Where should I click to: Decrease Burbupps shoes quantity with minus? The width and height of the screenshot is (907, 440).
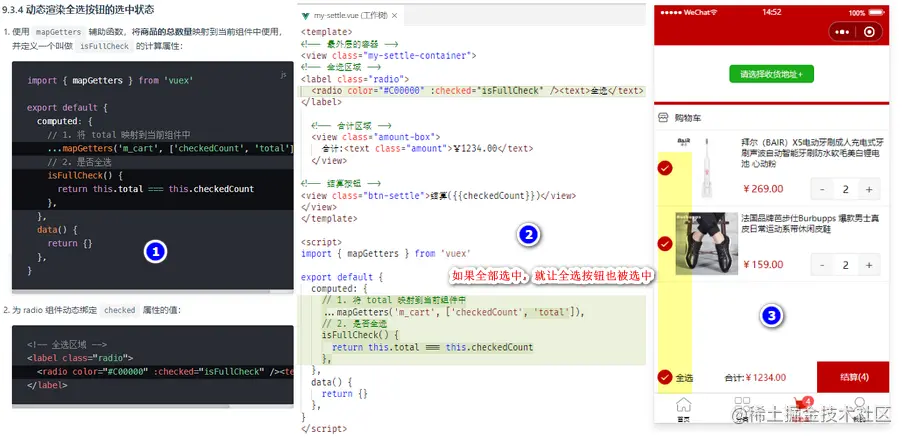coord(823,265)
